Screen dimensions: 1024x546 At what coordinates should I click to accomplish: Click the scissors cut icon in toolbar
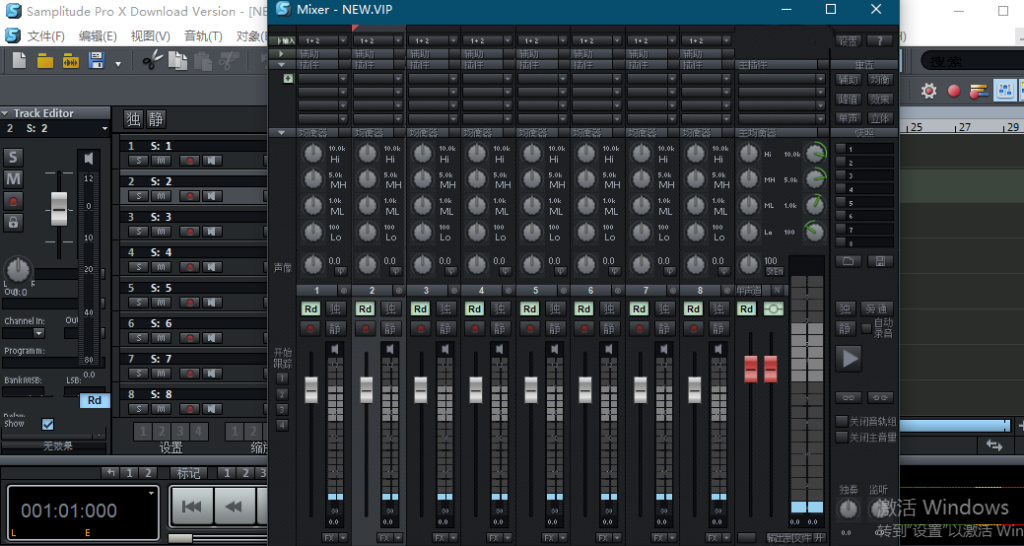tap(151, 61)
